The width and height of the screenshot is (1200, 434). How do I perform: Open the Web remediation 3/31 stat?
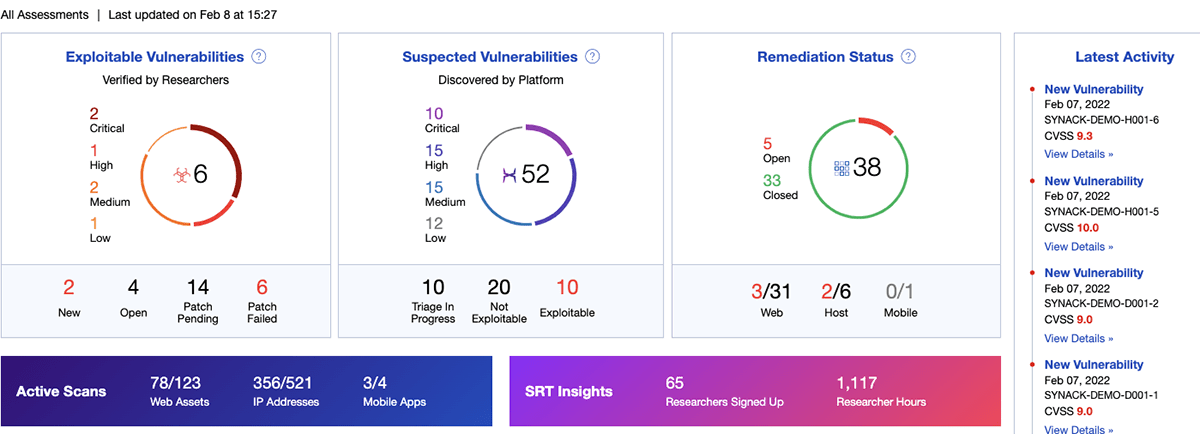coord(771,291)
